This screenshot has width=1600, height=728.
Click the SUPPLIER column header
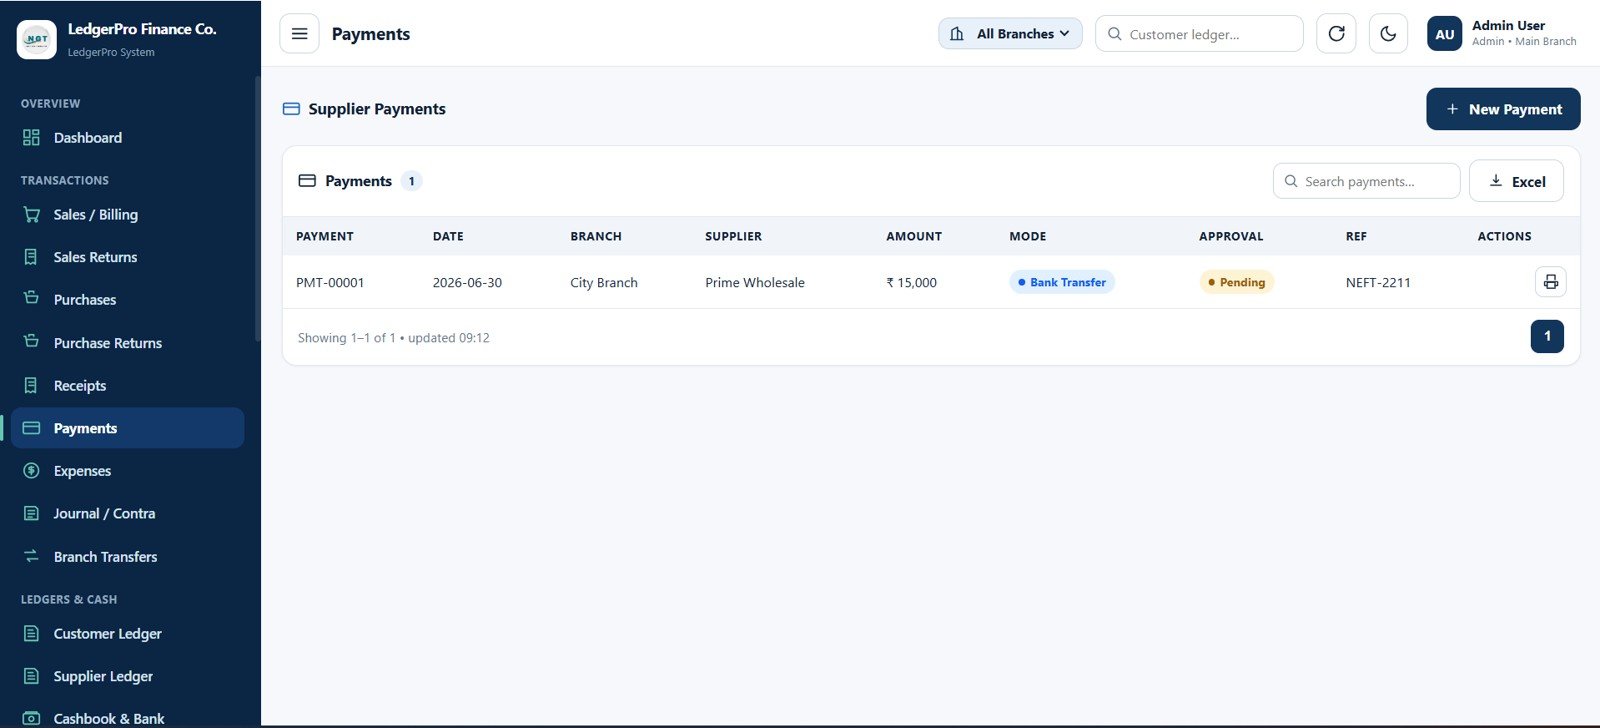(733, 237)
